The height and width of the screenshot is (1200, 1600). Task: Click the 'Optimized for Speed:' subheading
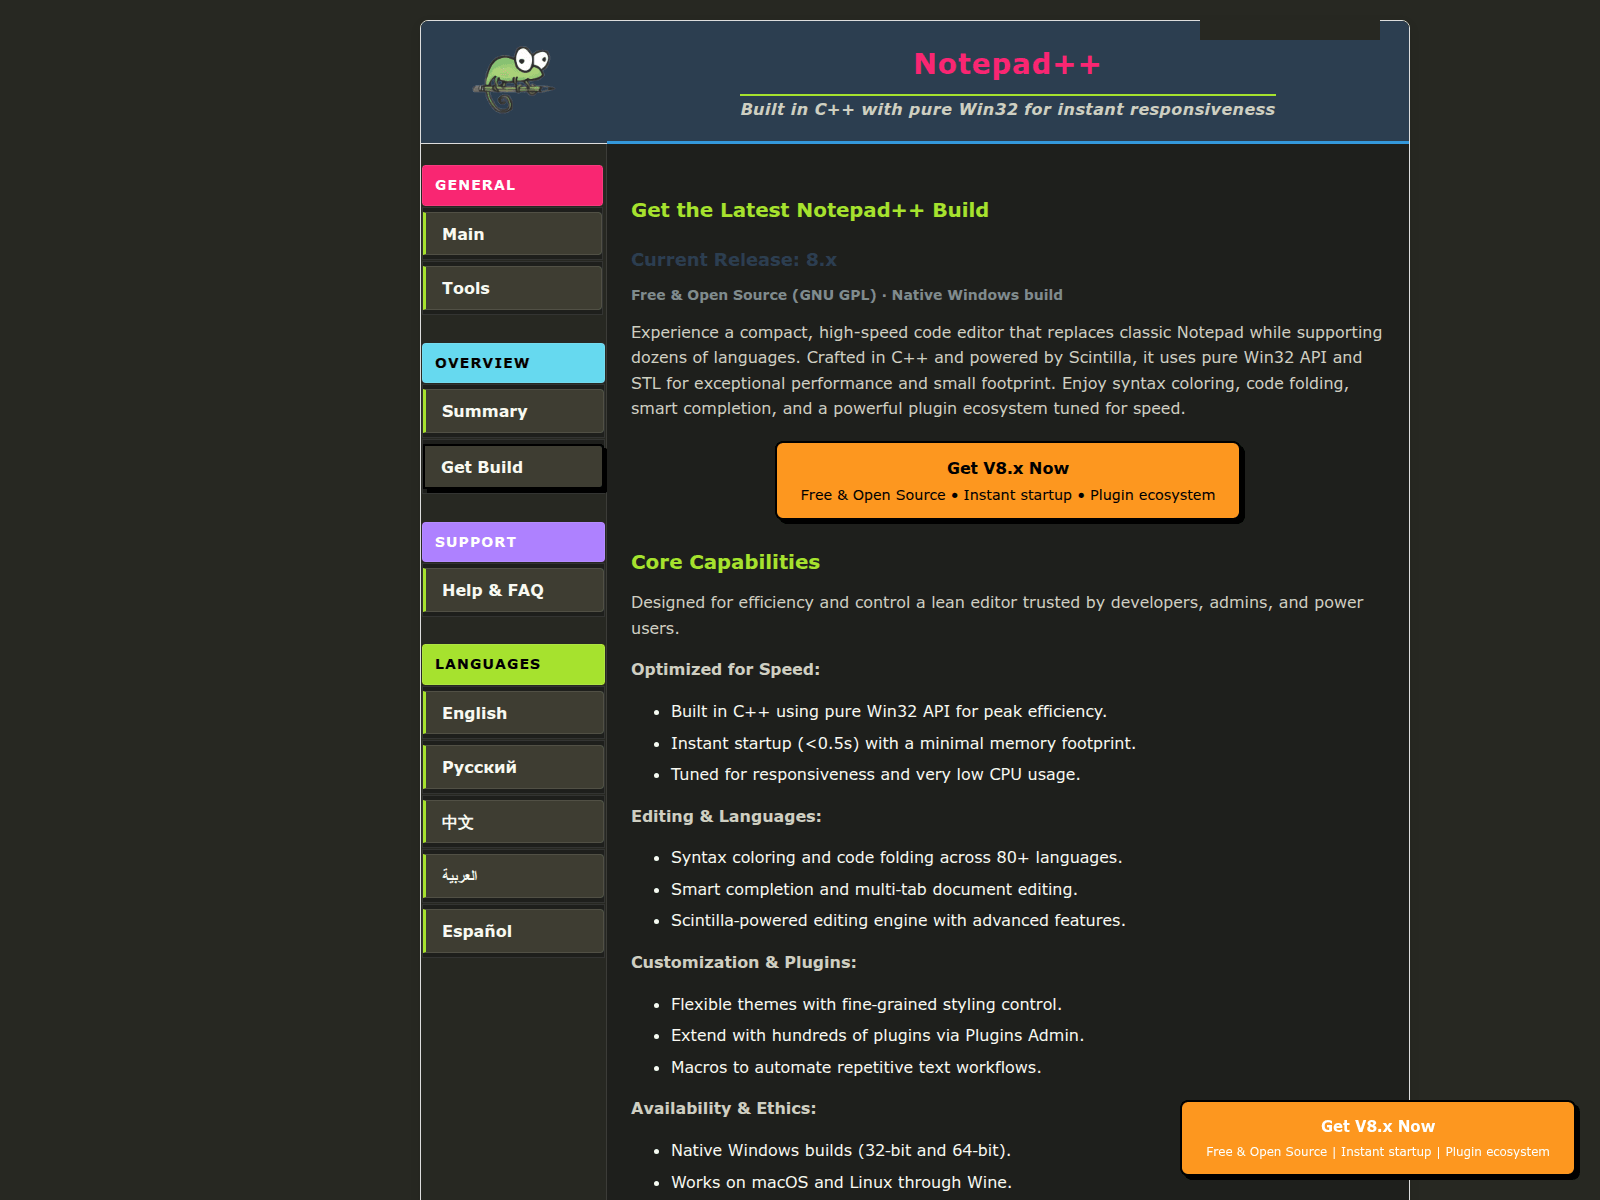click(725, 670)
